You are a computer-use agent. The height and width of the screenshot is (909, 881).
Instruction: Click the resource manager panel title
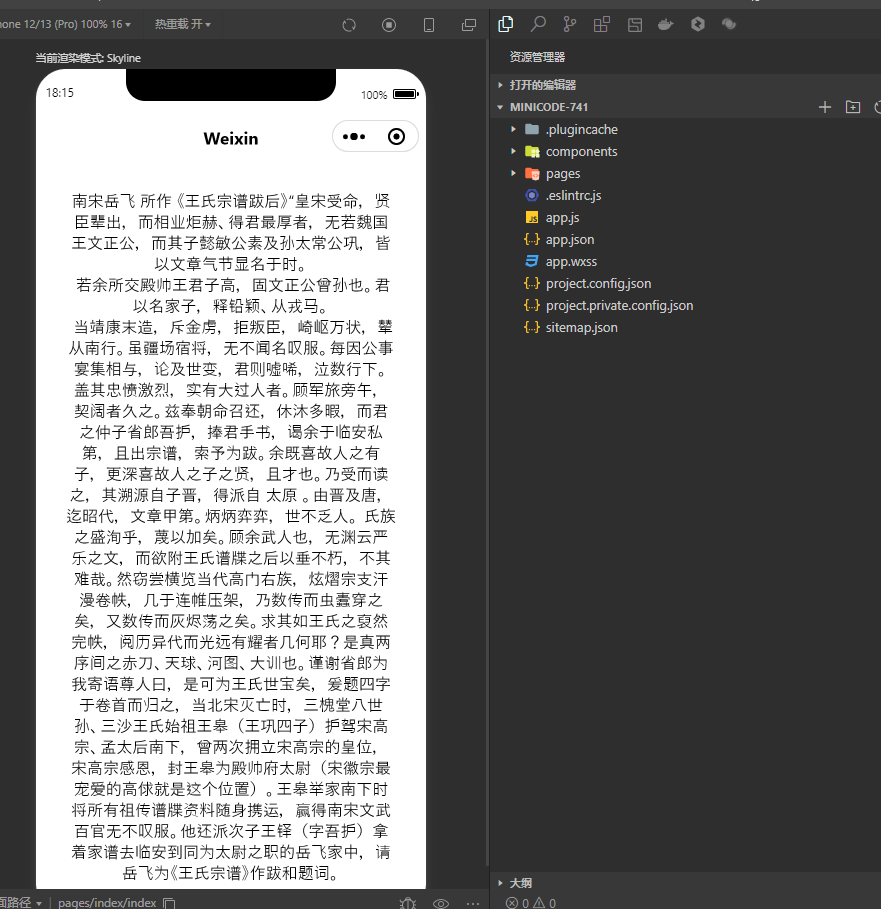(x=537, y=57)
